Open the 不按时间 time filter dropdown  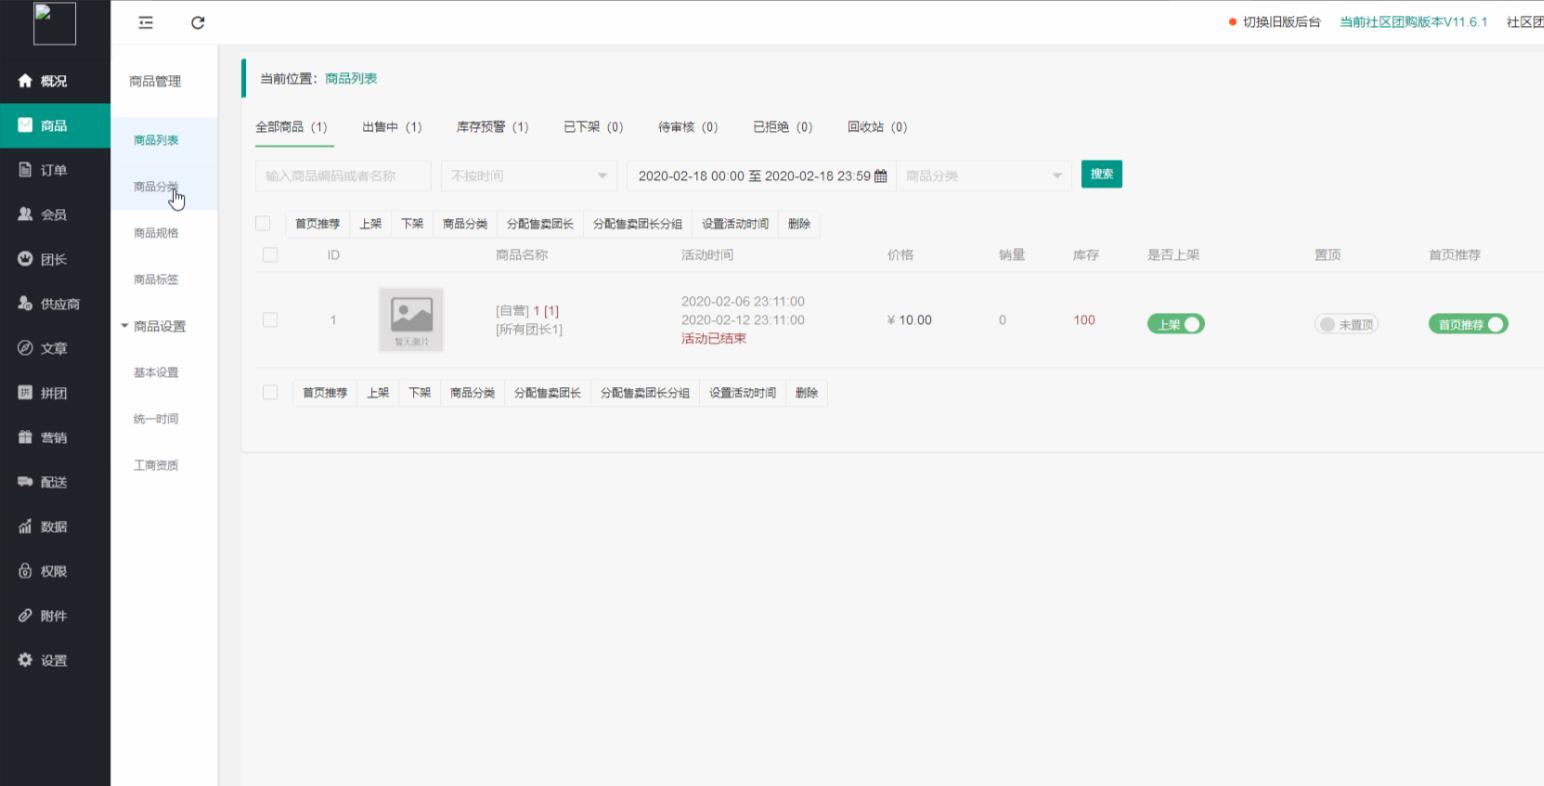pyautogui.click(x=528, y=176)
